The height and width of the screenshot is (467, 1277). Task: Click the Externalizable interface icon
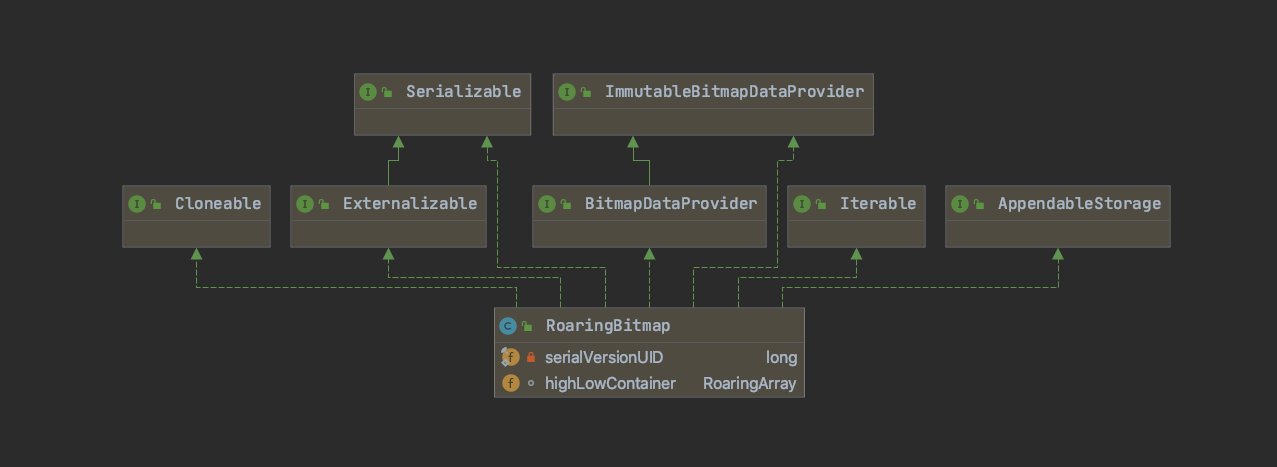click(x=304, y=204)
